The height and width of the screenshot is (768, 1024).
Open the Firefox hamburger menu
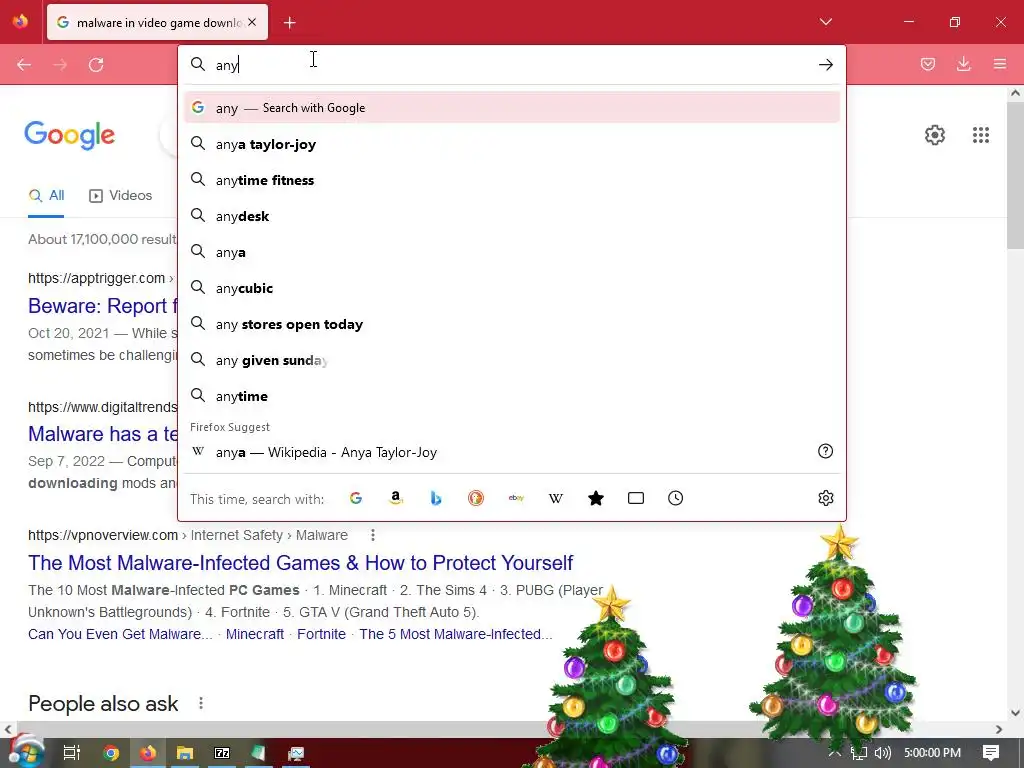pyautogui.click(x=1000, y=64)
